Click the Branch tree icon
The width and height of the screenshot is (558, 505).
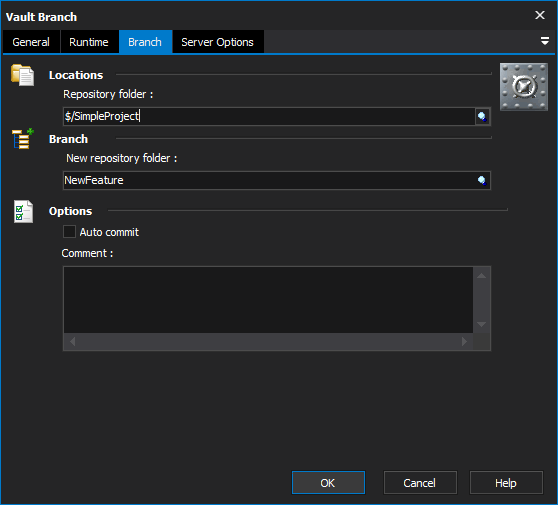tap(23, 138)
